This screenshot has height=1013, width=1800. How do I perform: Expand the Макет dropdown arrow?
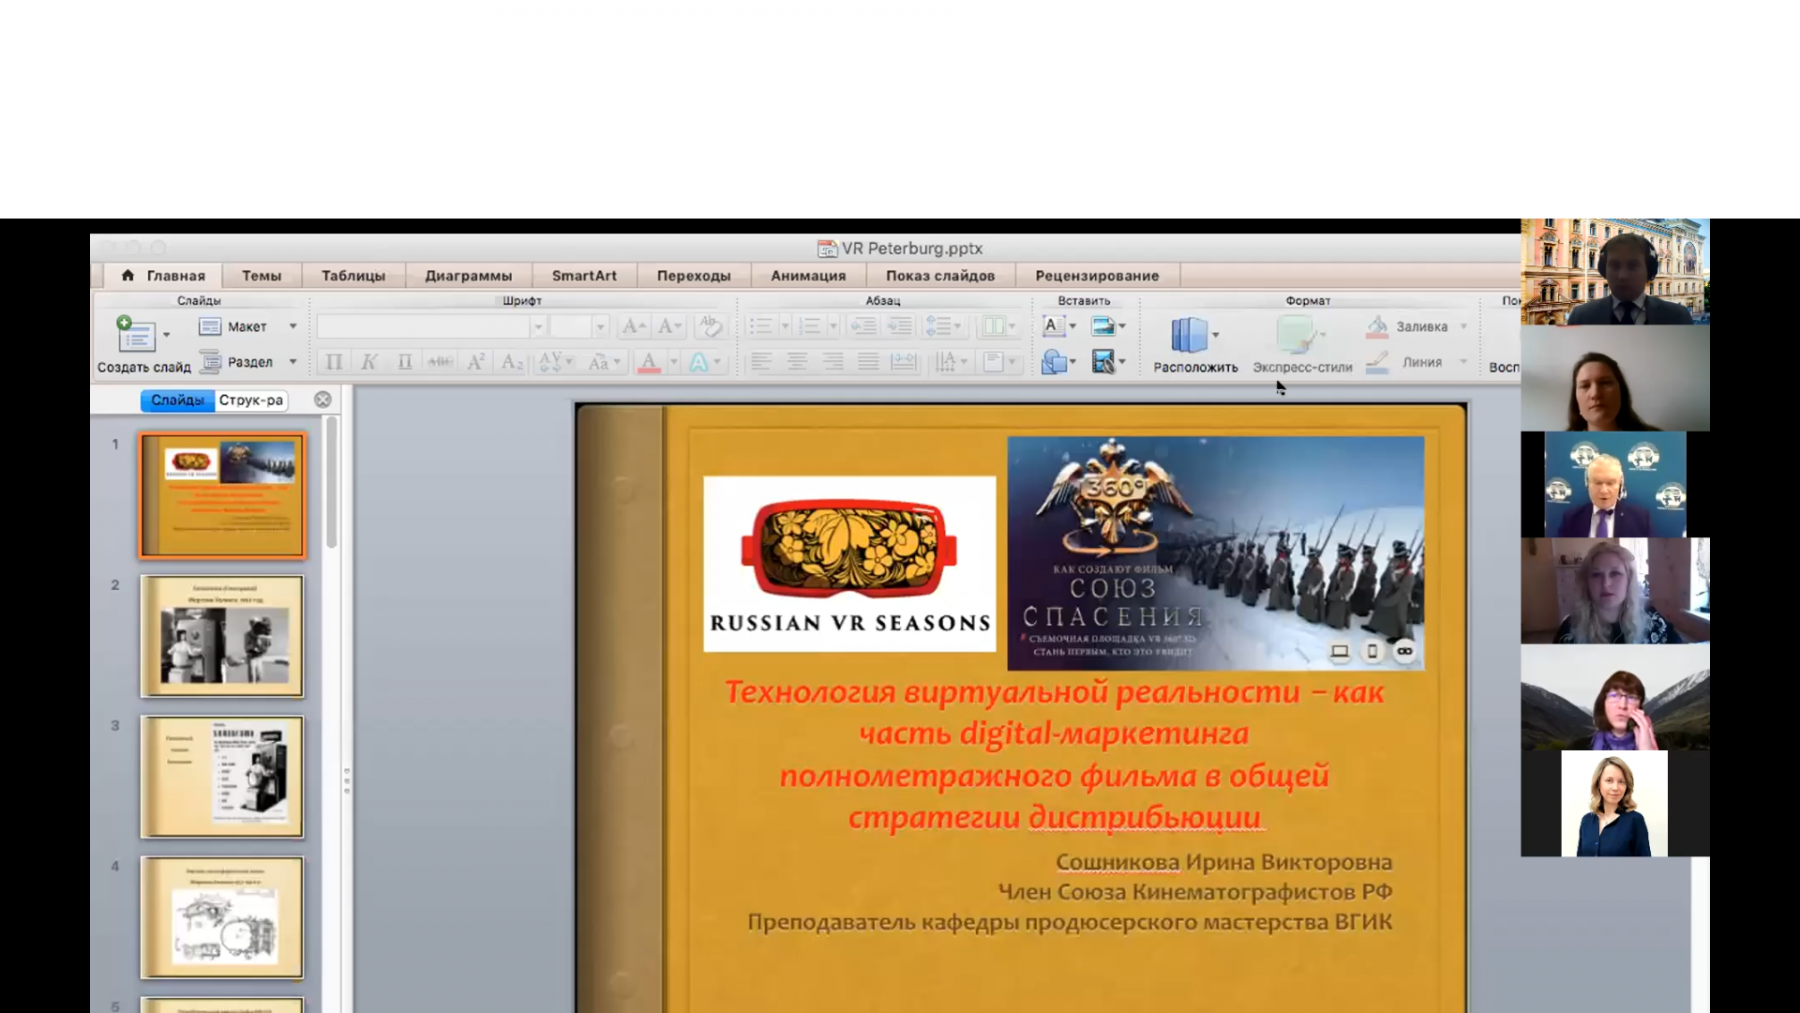[x=293, y=326]
